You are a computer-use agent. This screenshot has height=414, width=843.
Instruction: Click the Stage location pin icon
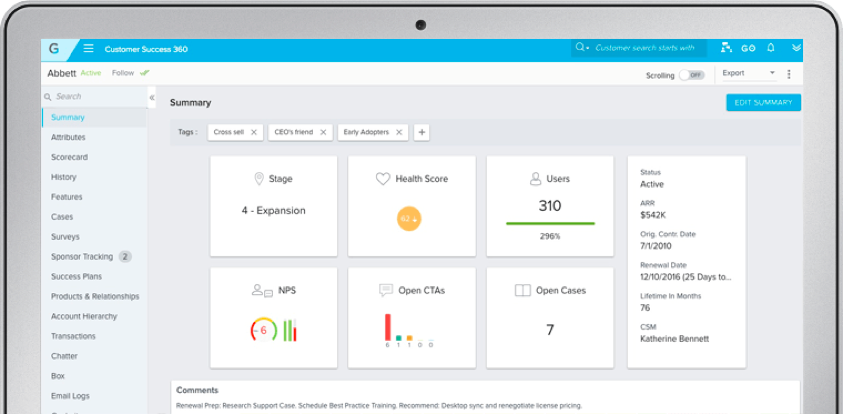(259, 179)
